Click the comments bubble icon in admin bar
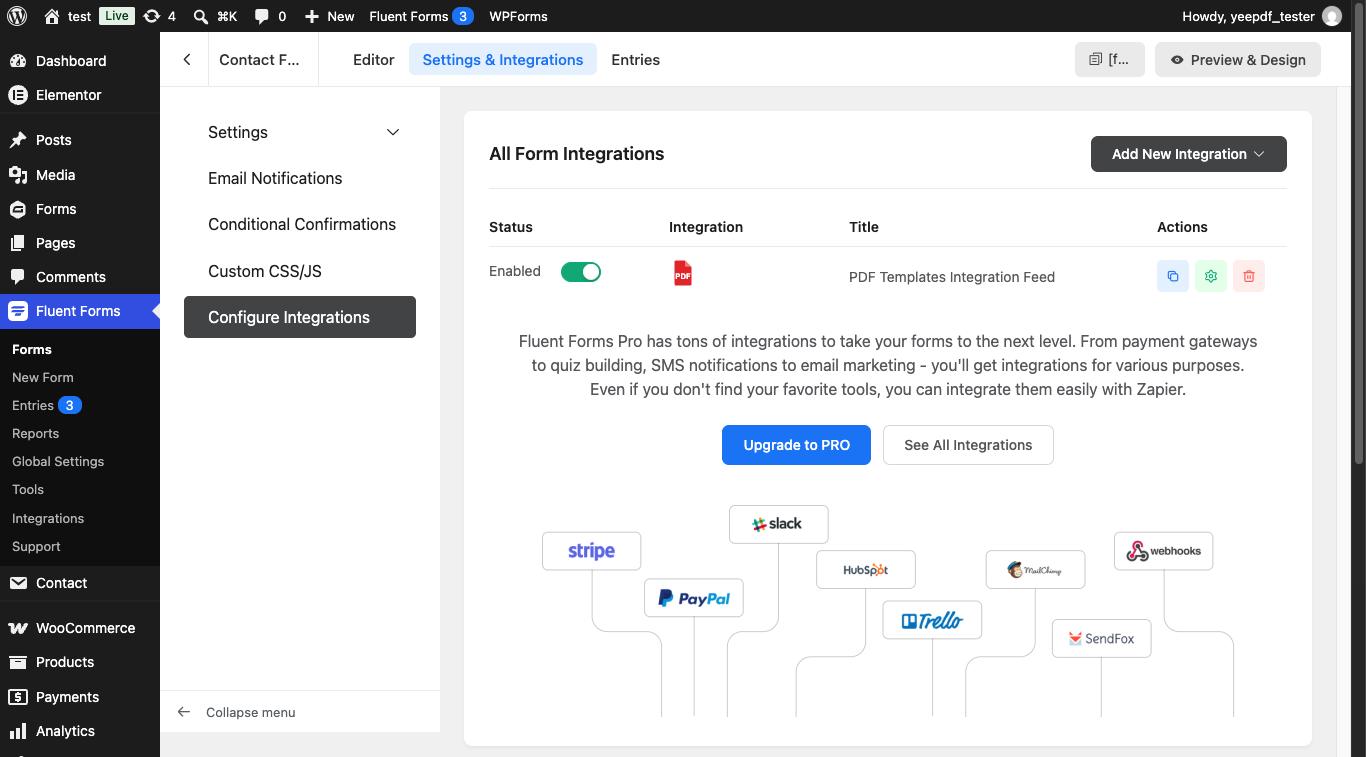The width and height of the screenshot is (1366, 757). [x=261, y=17]
